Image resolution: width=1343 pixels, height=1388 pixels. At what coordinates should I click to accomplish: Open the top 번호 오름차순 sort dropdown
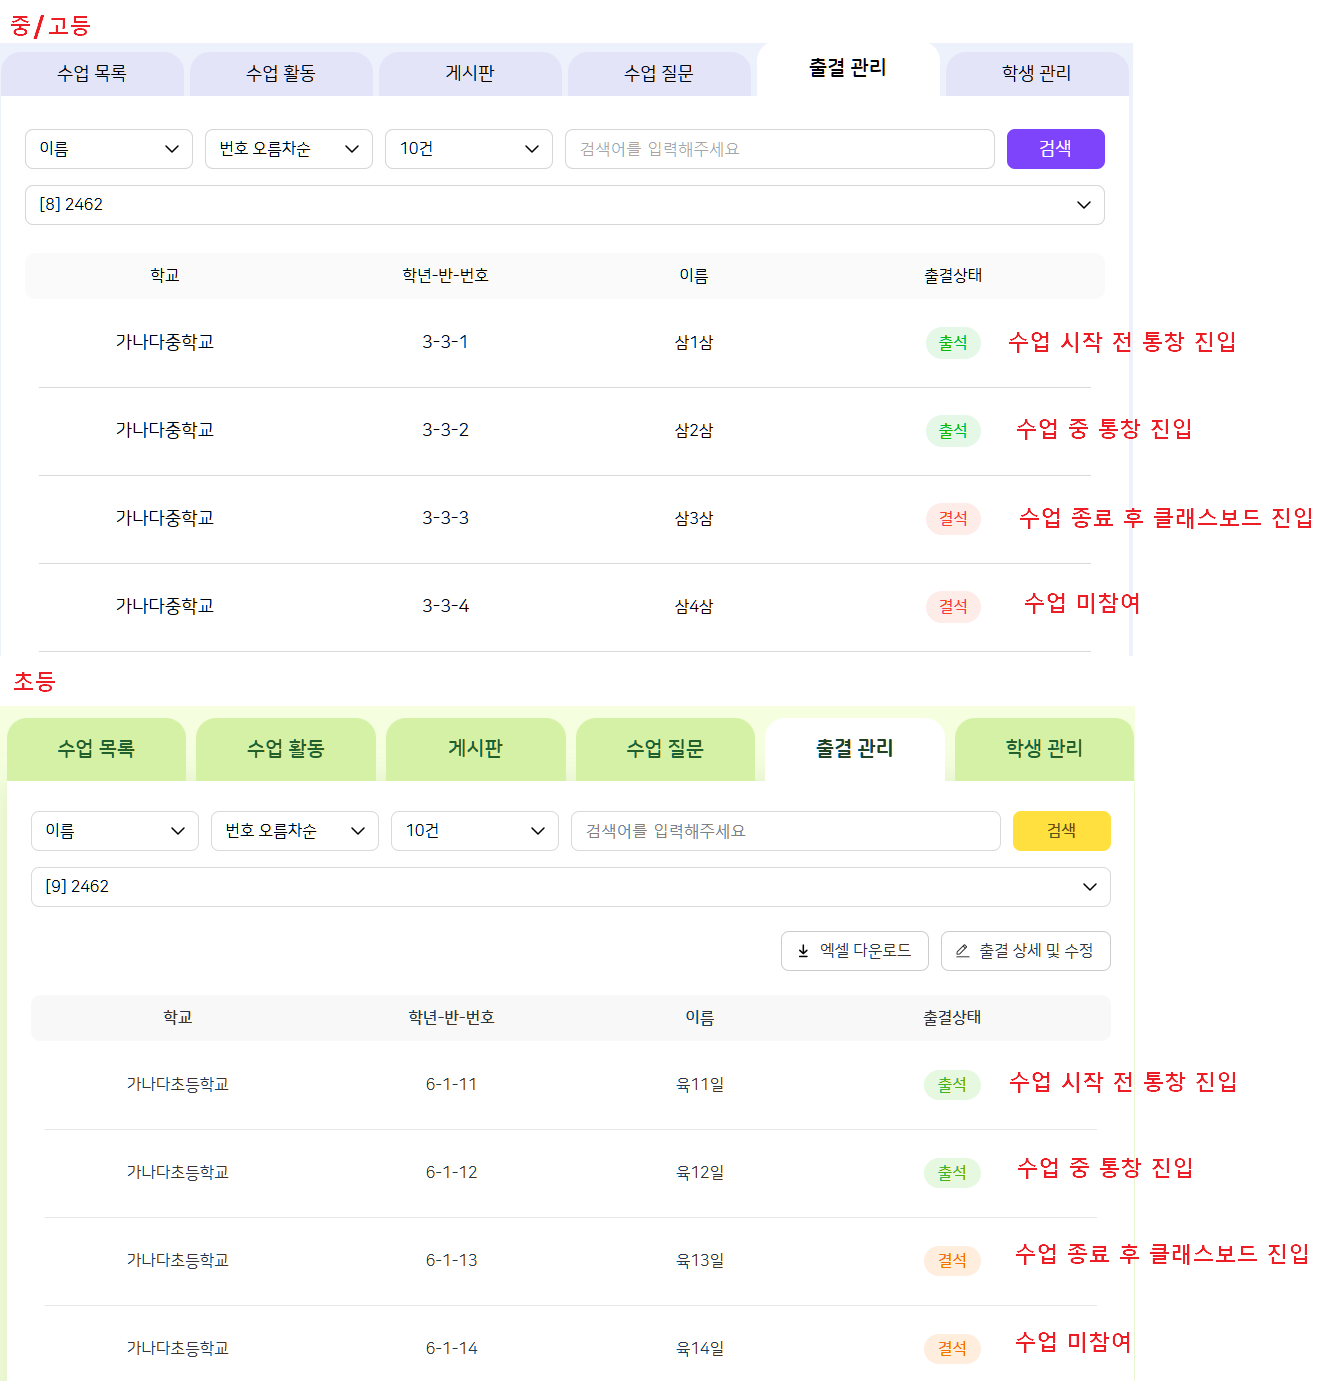(x=289, y=149)
